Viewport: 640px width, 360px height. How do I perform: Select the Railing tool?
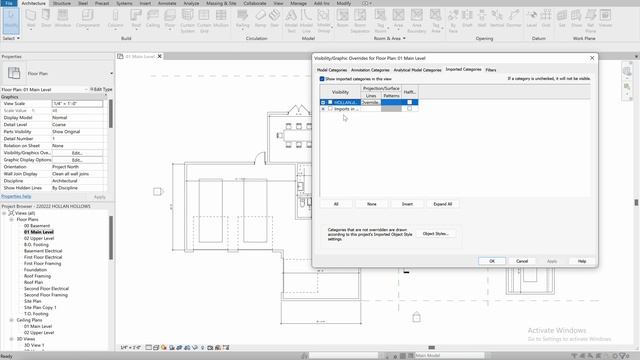[242, 19]
